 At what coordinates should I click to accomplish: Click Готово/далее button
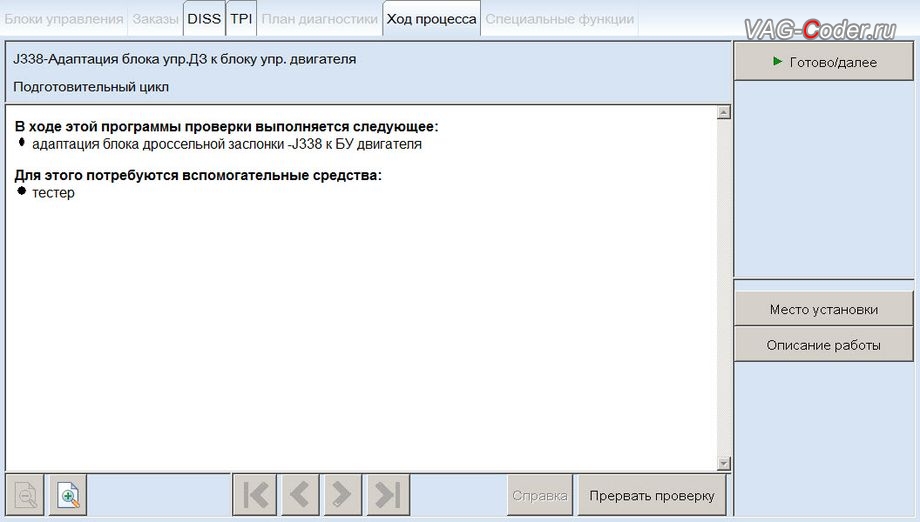(824, 62)
